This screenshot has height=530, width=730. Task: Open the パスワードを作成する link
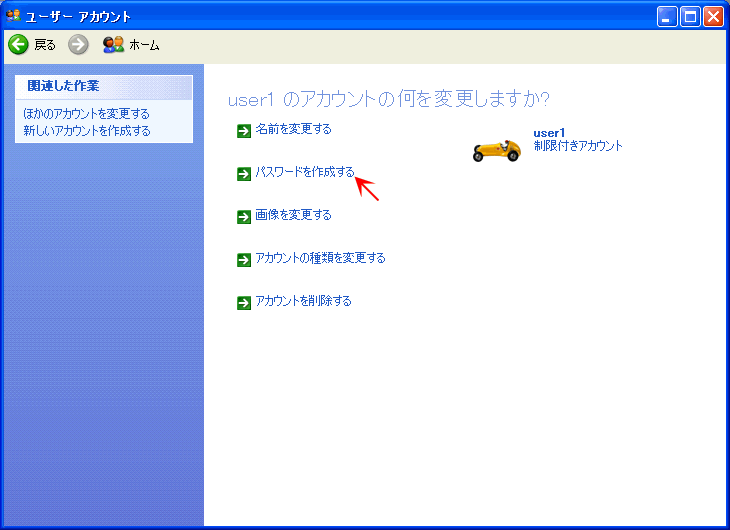click(305, 172)
